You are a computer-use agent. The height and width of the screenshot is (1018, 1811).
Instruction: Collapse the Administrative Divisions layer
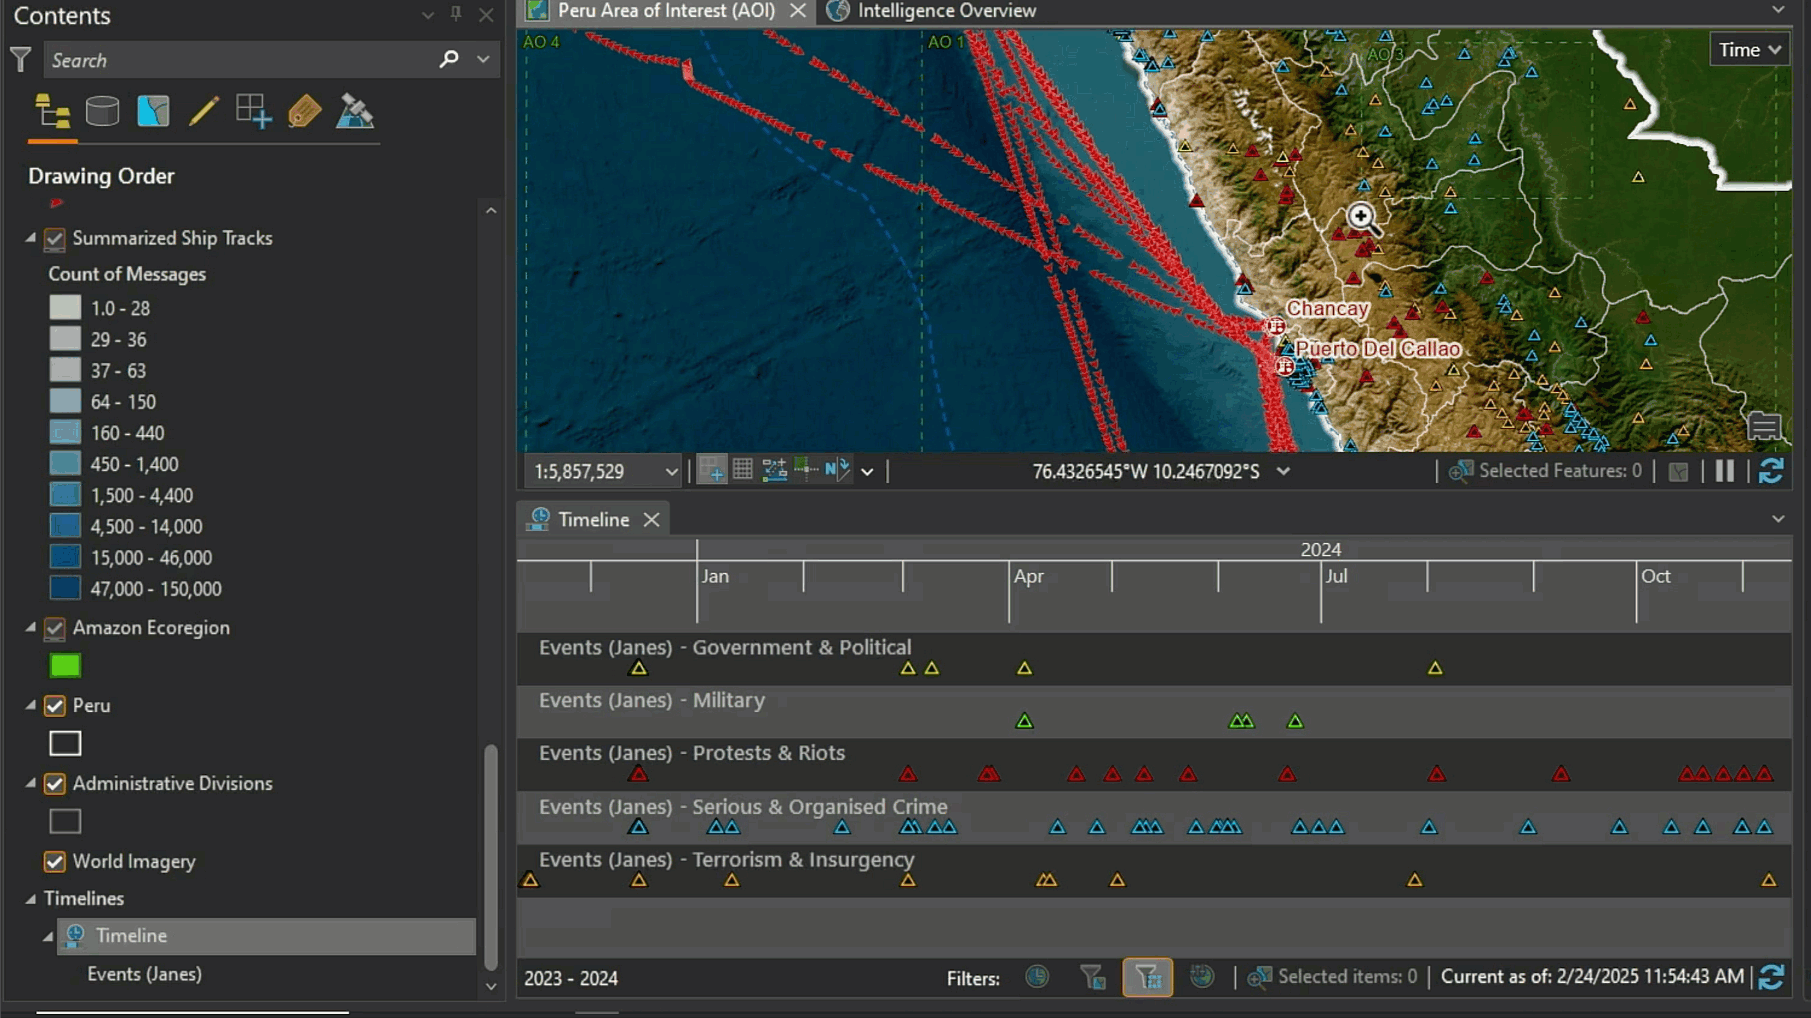tap(31, 784)
